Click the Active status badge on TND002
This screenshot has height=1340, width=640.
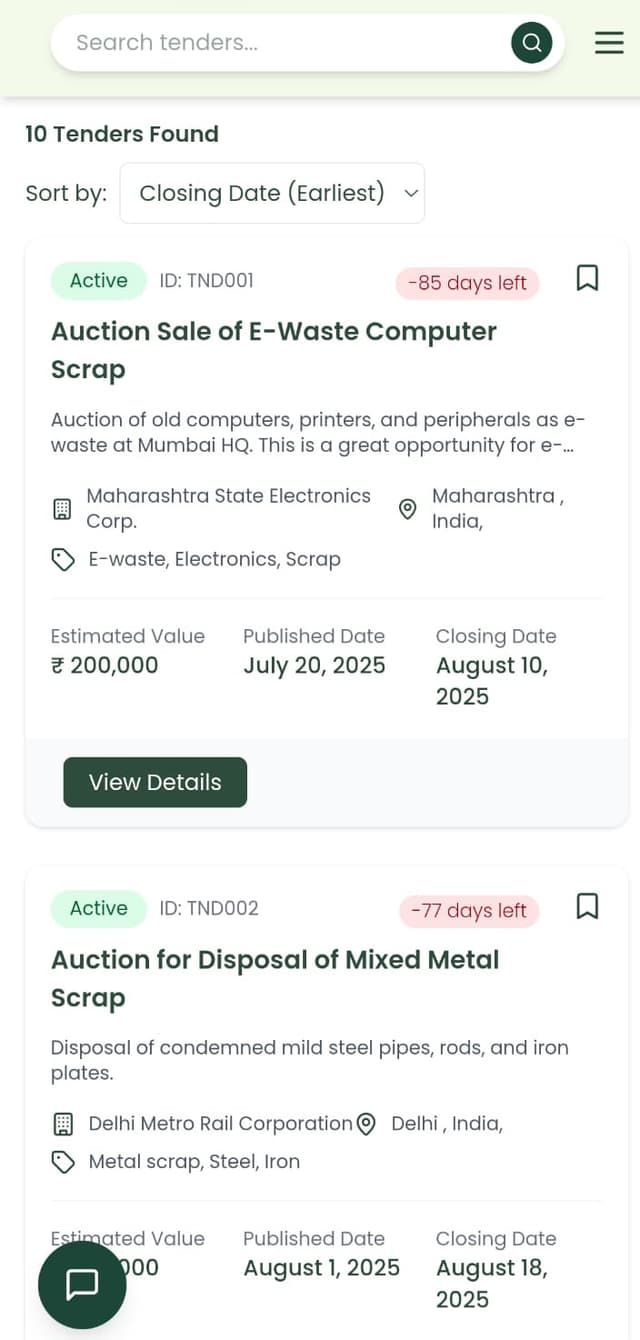click(x=98, y=908)
